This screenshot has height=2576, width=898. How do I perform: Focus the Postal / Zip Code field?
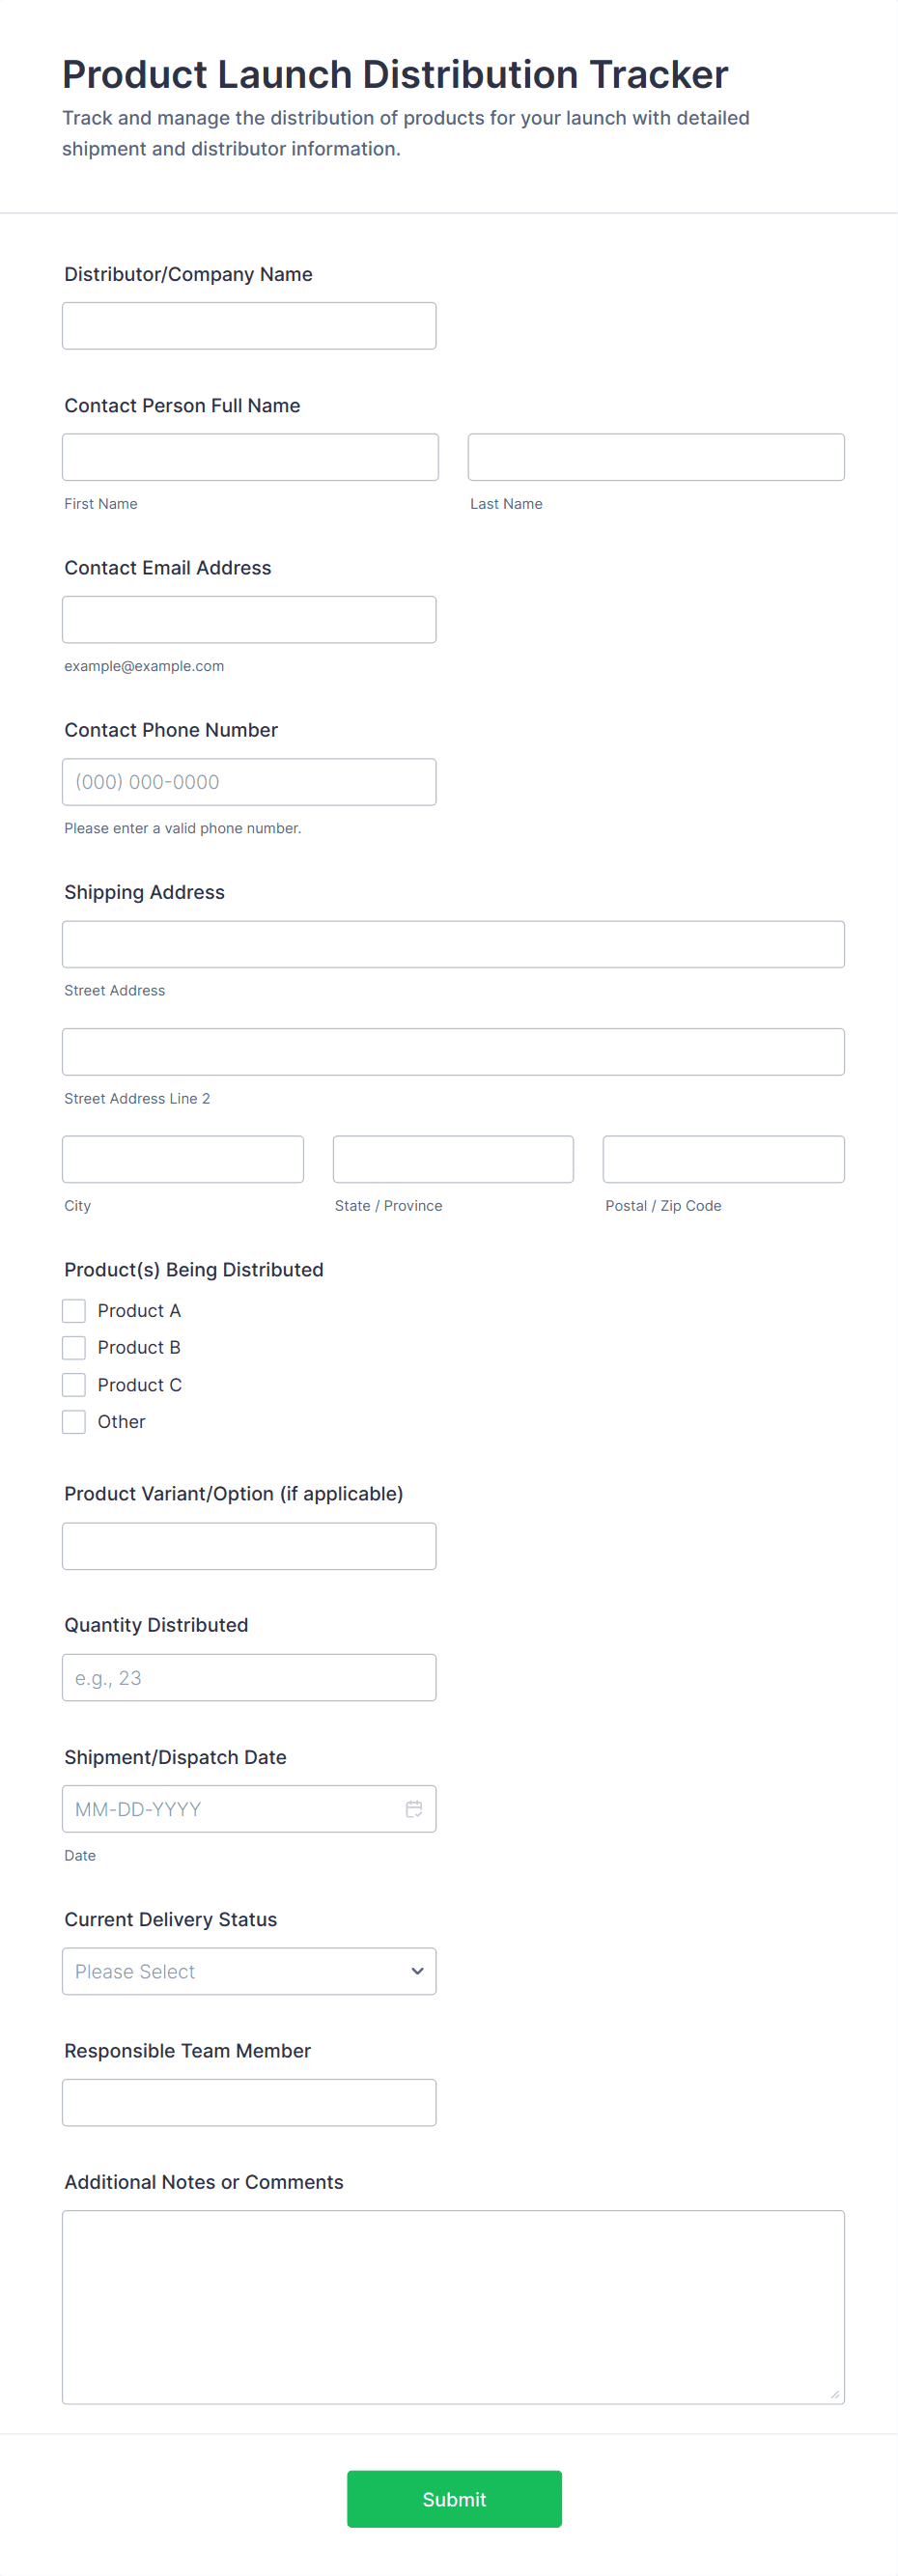(x=723, y=1159)
